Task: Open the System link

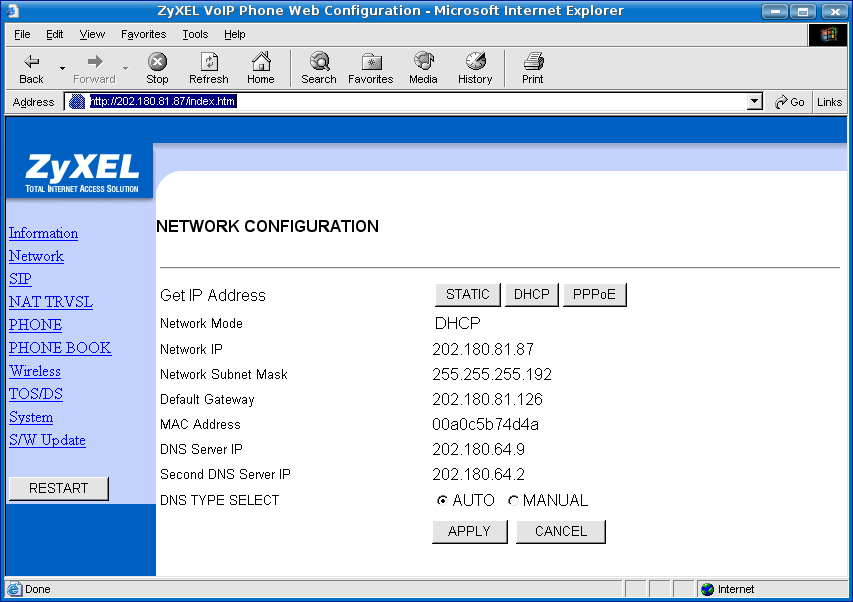Action: [x=31, y=417]
